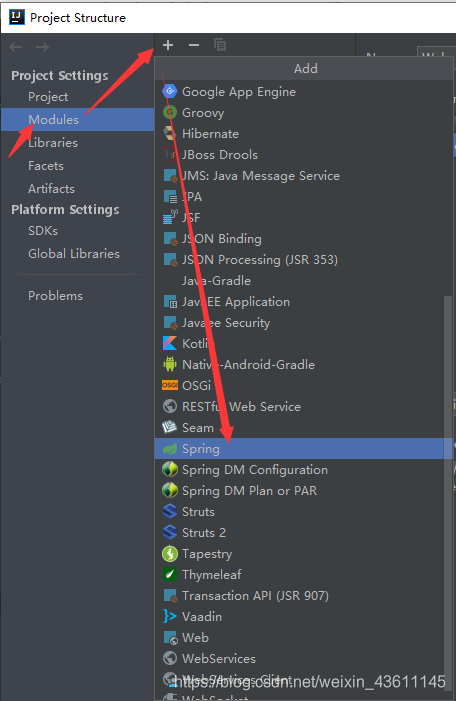456x701 pixels.
Task: Click the JSON Binding icon
Action: pos(170,239)
